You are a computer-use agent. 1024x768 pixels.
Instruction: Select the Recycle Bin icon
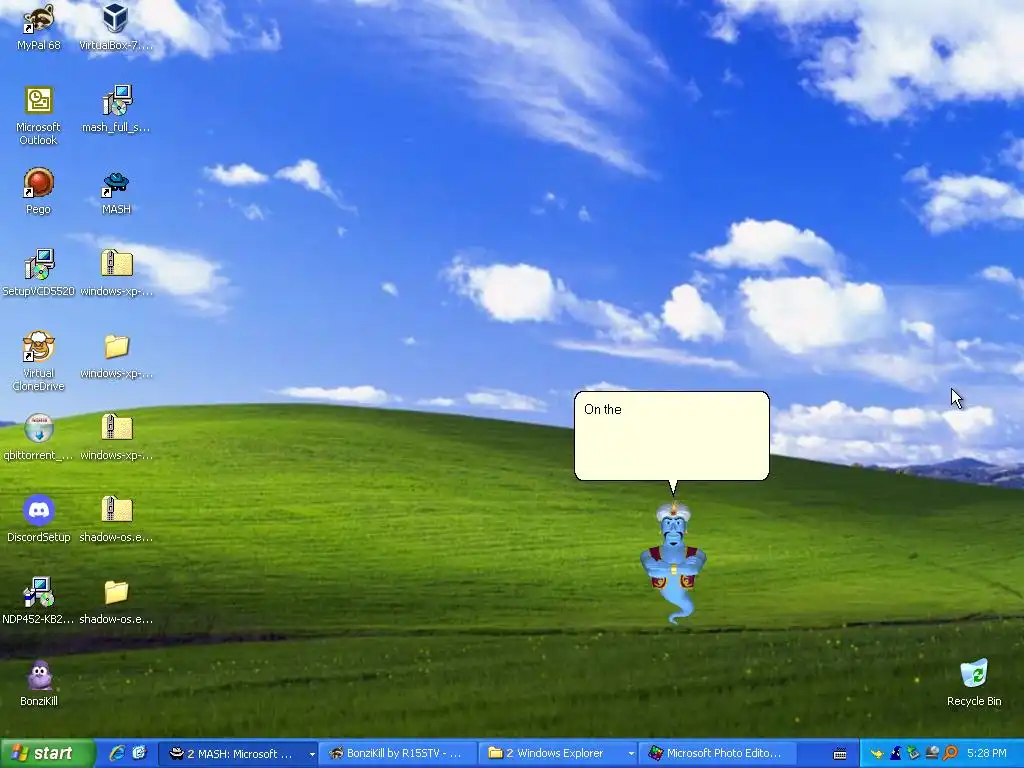pyautogui.click(x=974, y=683)
